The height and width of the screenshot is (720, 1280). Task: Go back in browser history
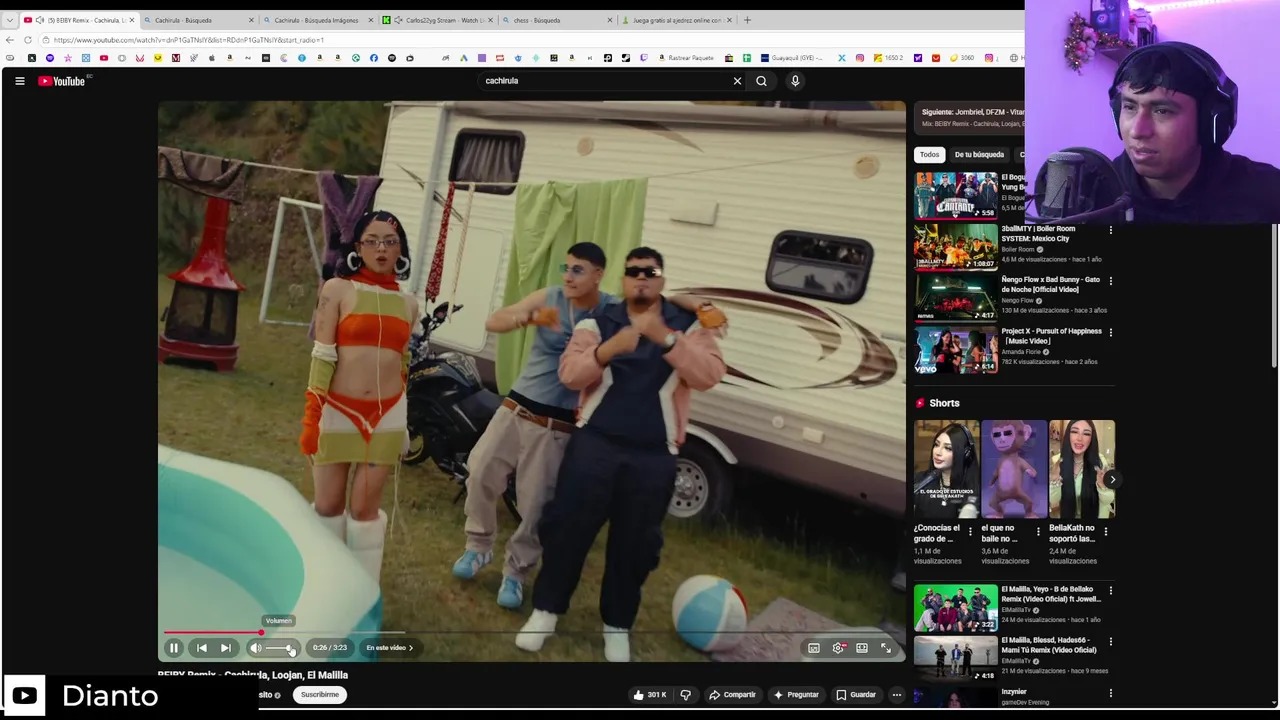10,40
